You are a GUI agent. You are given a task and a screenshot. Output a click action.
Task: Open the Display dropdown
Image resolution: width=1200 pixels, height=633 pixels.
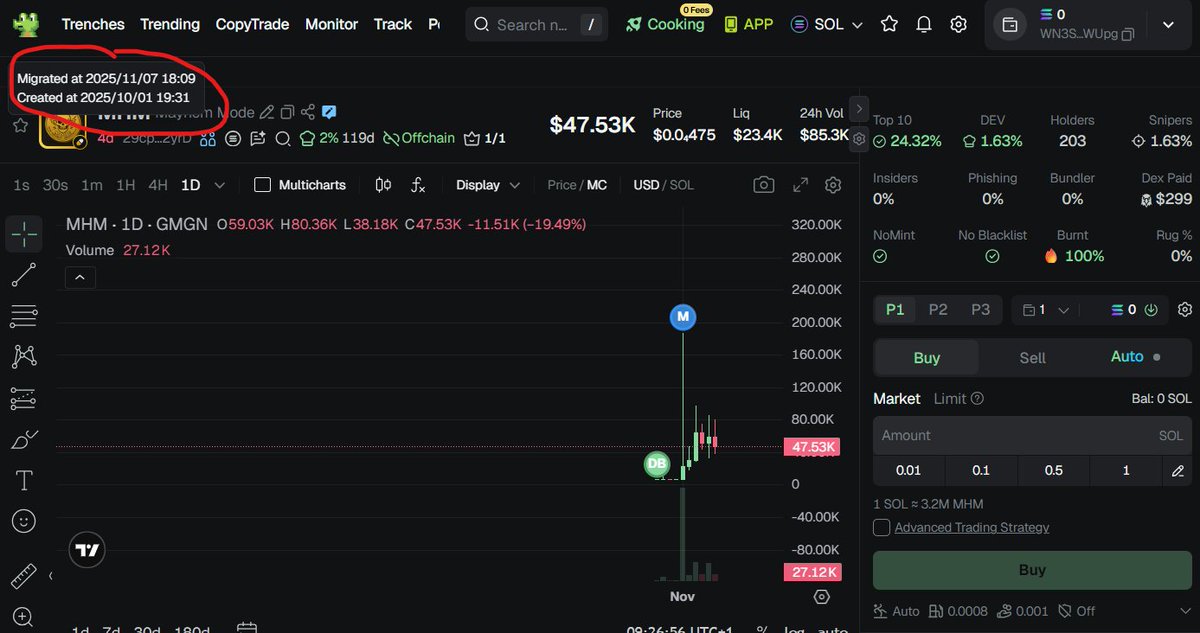488,185
